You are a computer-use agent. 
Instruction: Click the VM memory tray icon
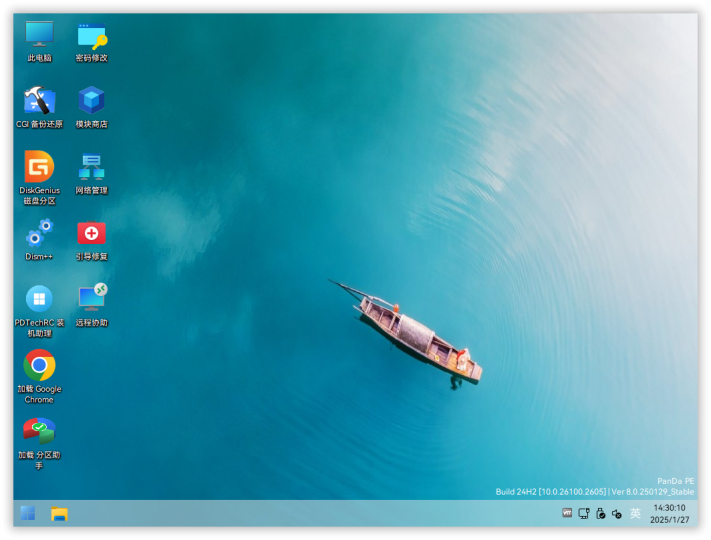[567, 513]
